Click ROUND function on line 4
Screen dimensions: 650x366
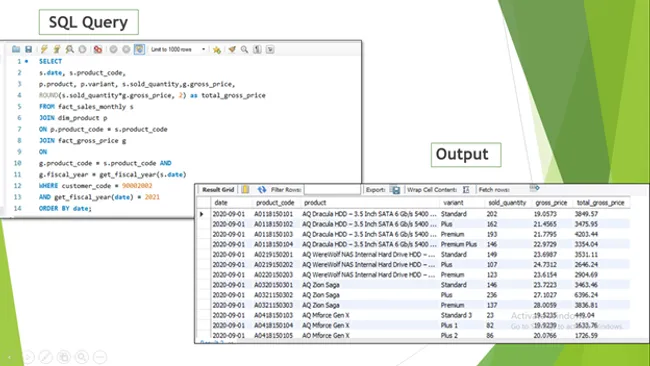click(49, 95)
